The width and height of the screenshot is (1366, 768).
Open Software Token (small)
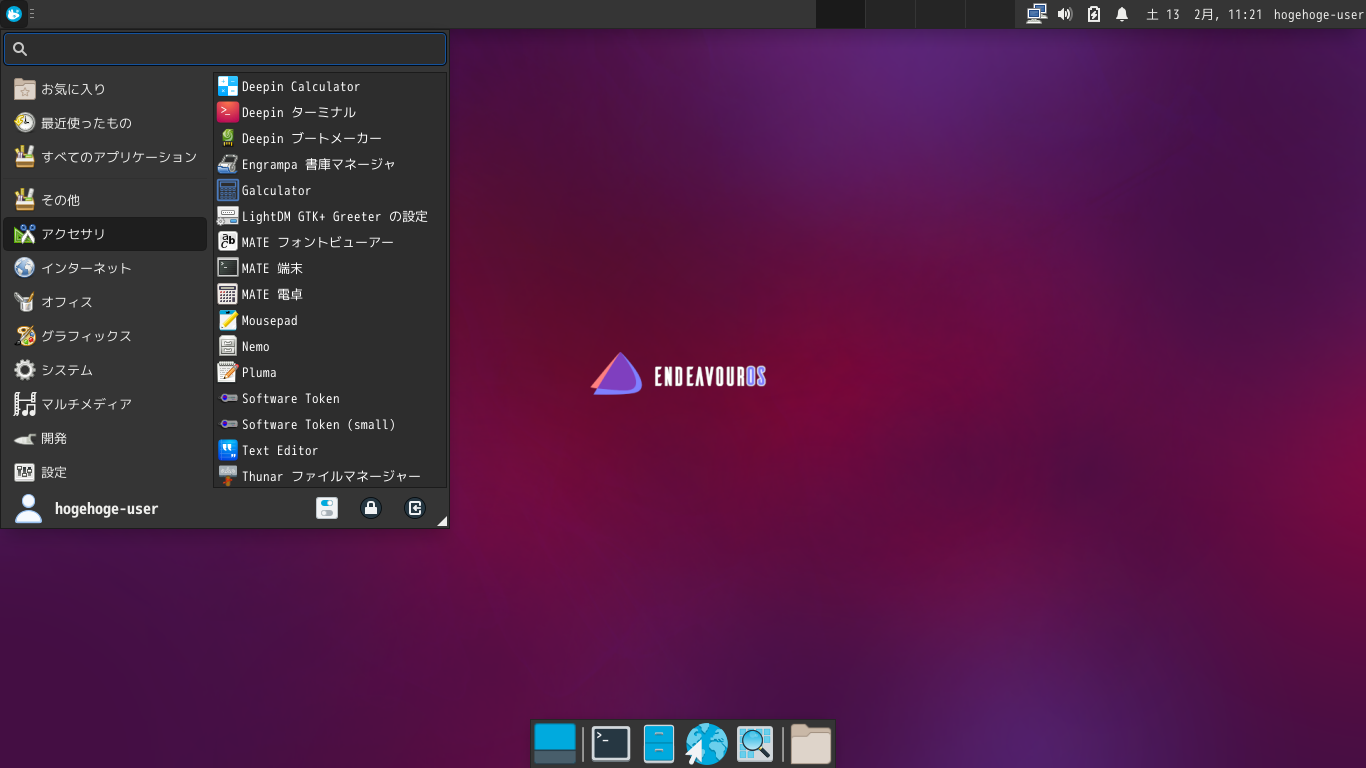click(x=330, y=425)
